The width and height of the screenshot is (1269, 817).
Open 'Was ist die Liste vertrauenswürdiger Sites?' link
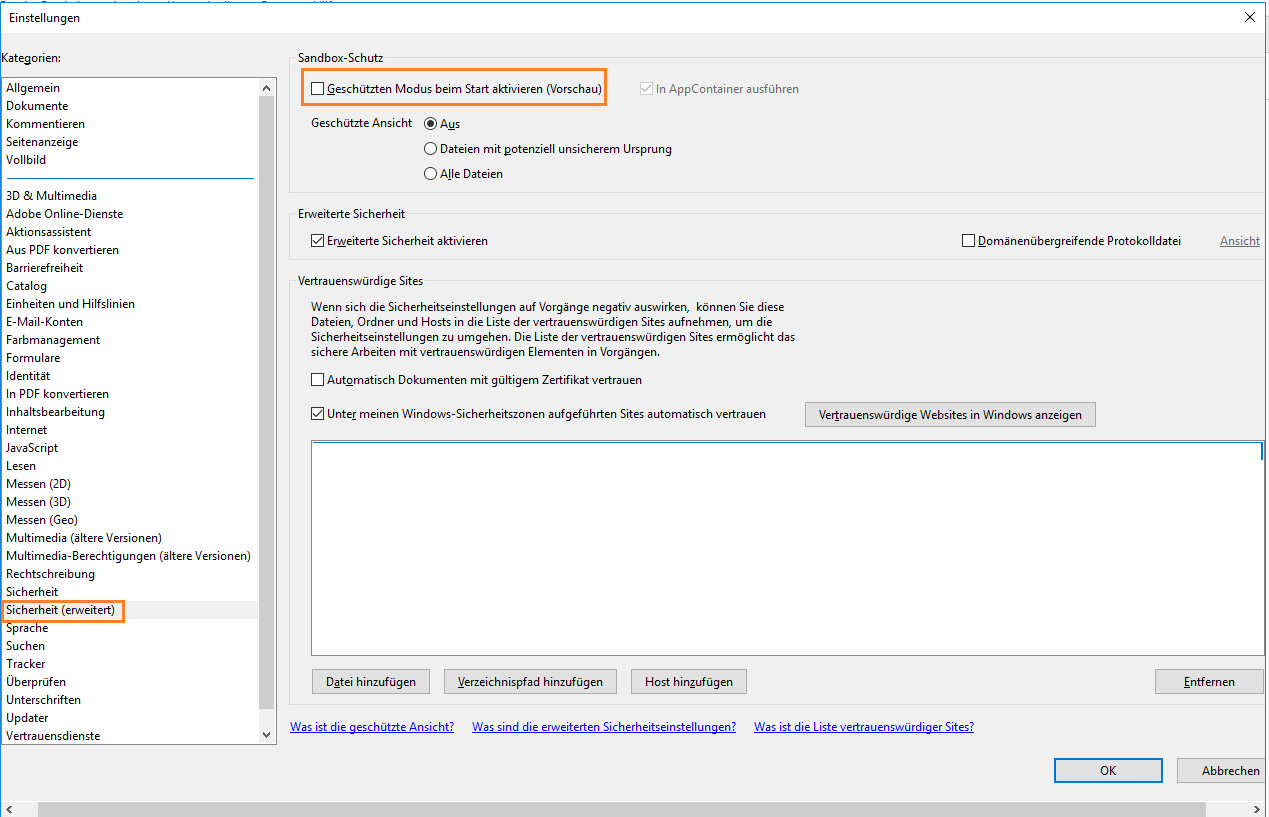pyautogui.click(x=864, y=727)
